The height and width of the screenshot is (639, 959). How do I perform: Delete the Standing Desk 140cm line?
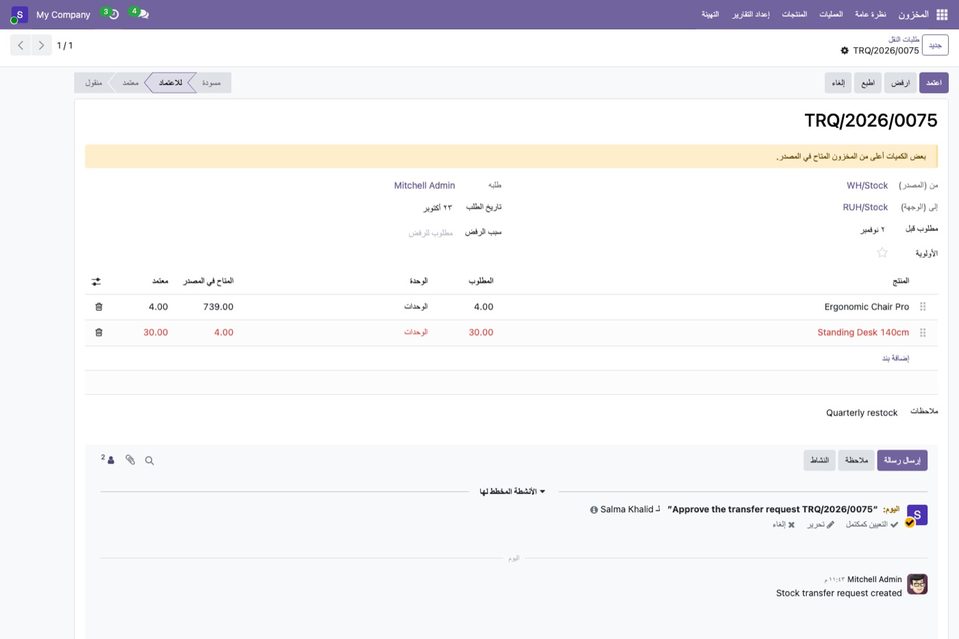tap(99, 333)
